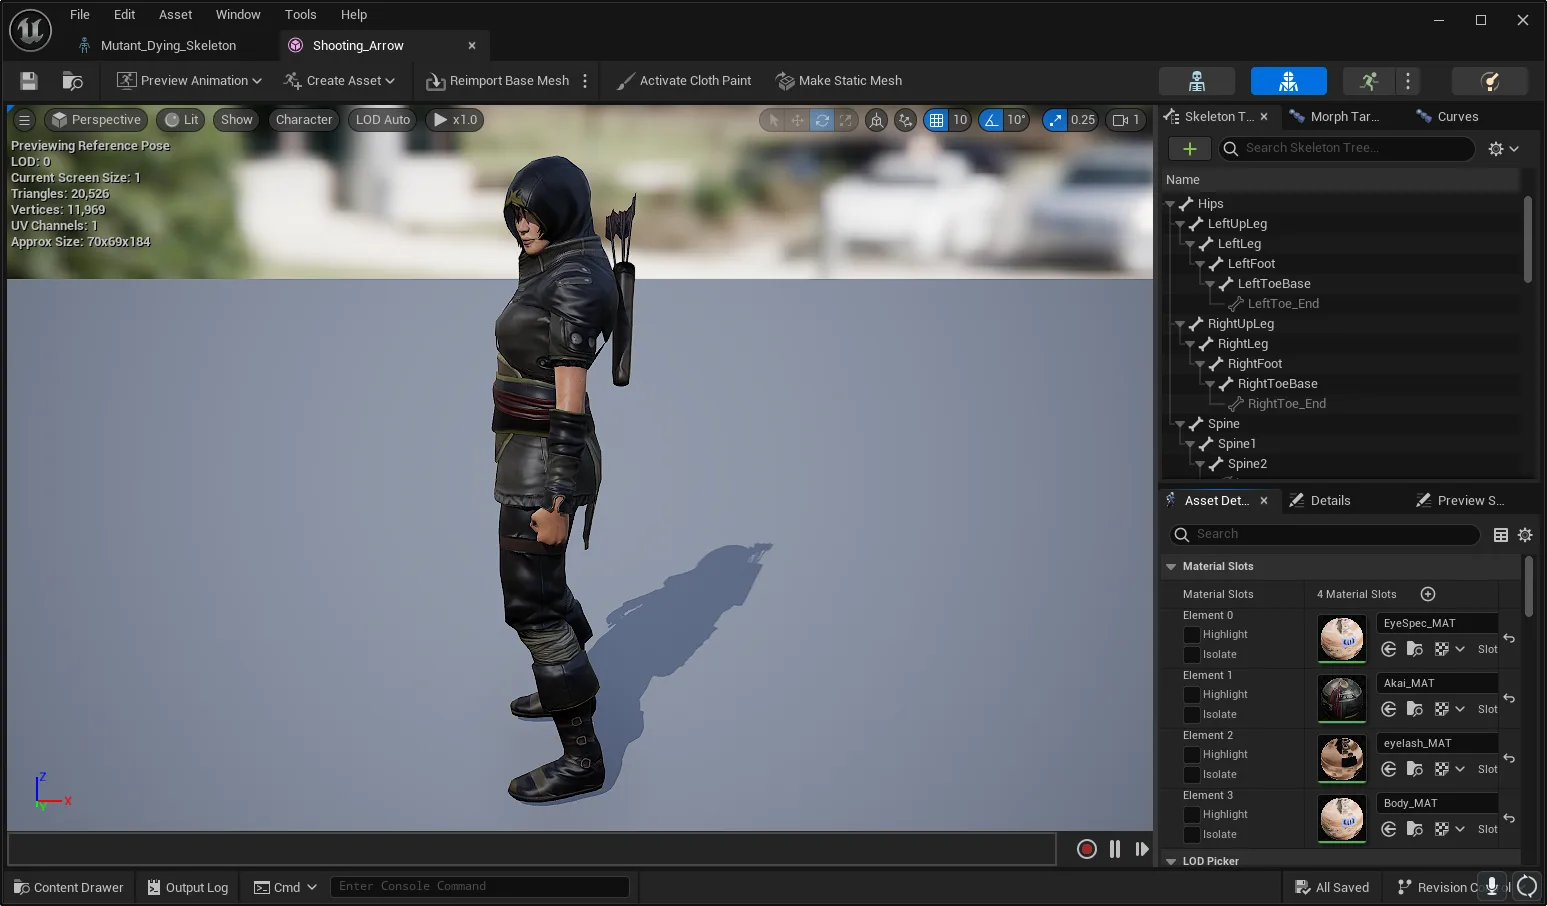The width and height of the screenshot is (1547, 906).
Task: Open the Cmd console type dropdown
Action: 285,887
